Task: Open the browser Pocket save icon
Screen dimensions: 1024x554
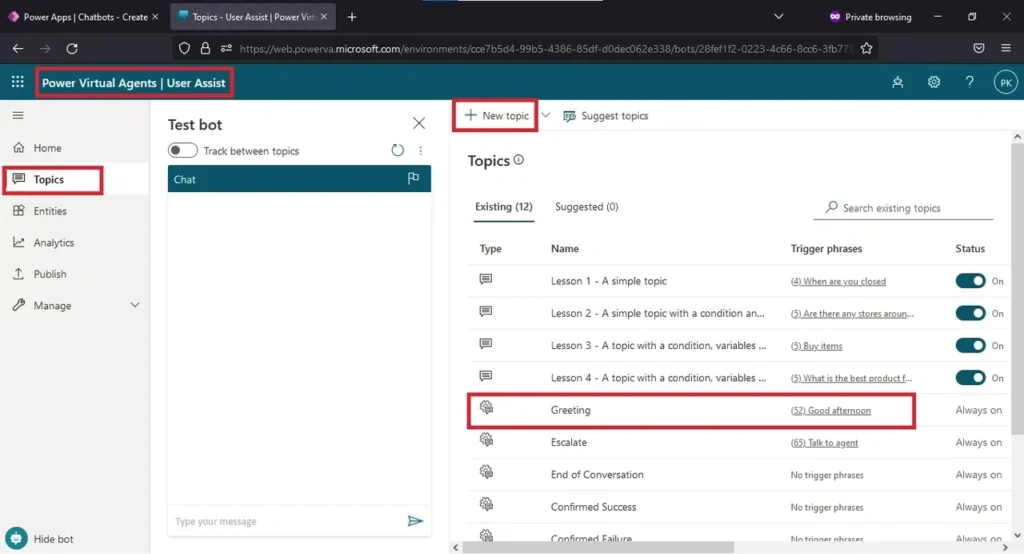Action: pos(978,48)
